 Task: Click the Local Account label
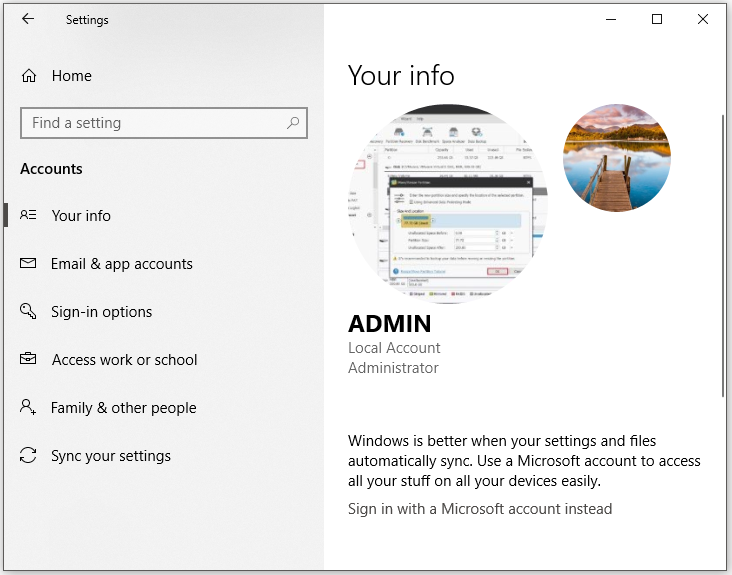pyautogui.click(x=394, y=348)
